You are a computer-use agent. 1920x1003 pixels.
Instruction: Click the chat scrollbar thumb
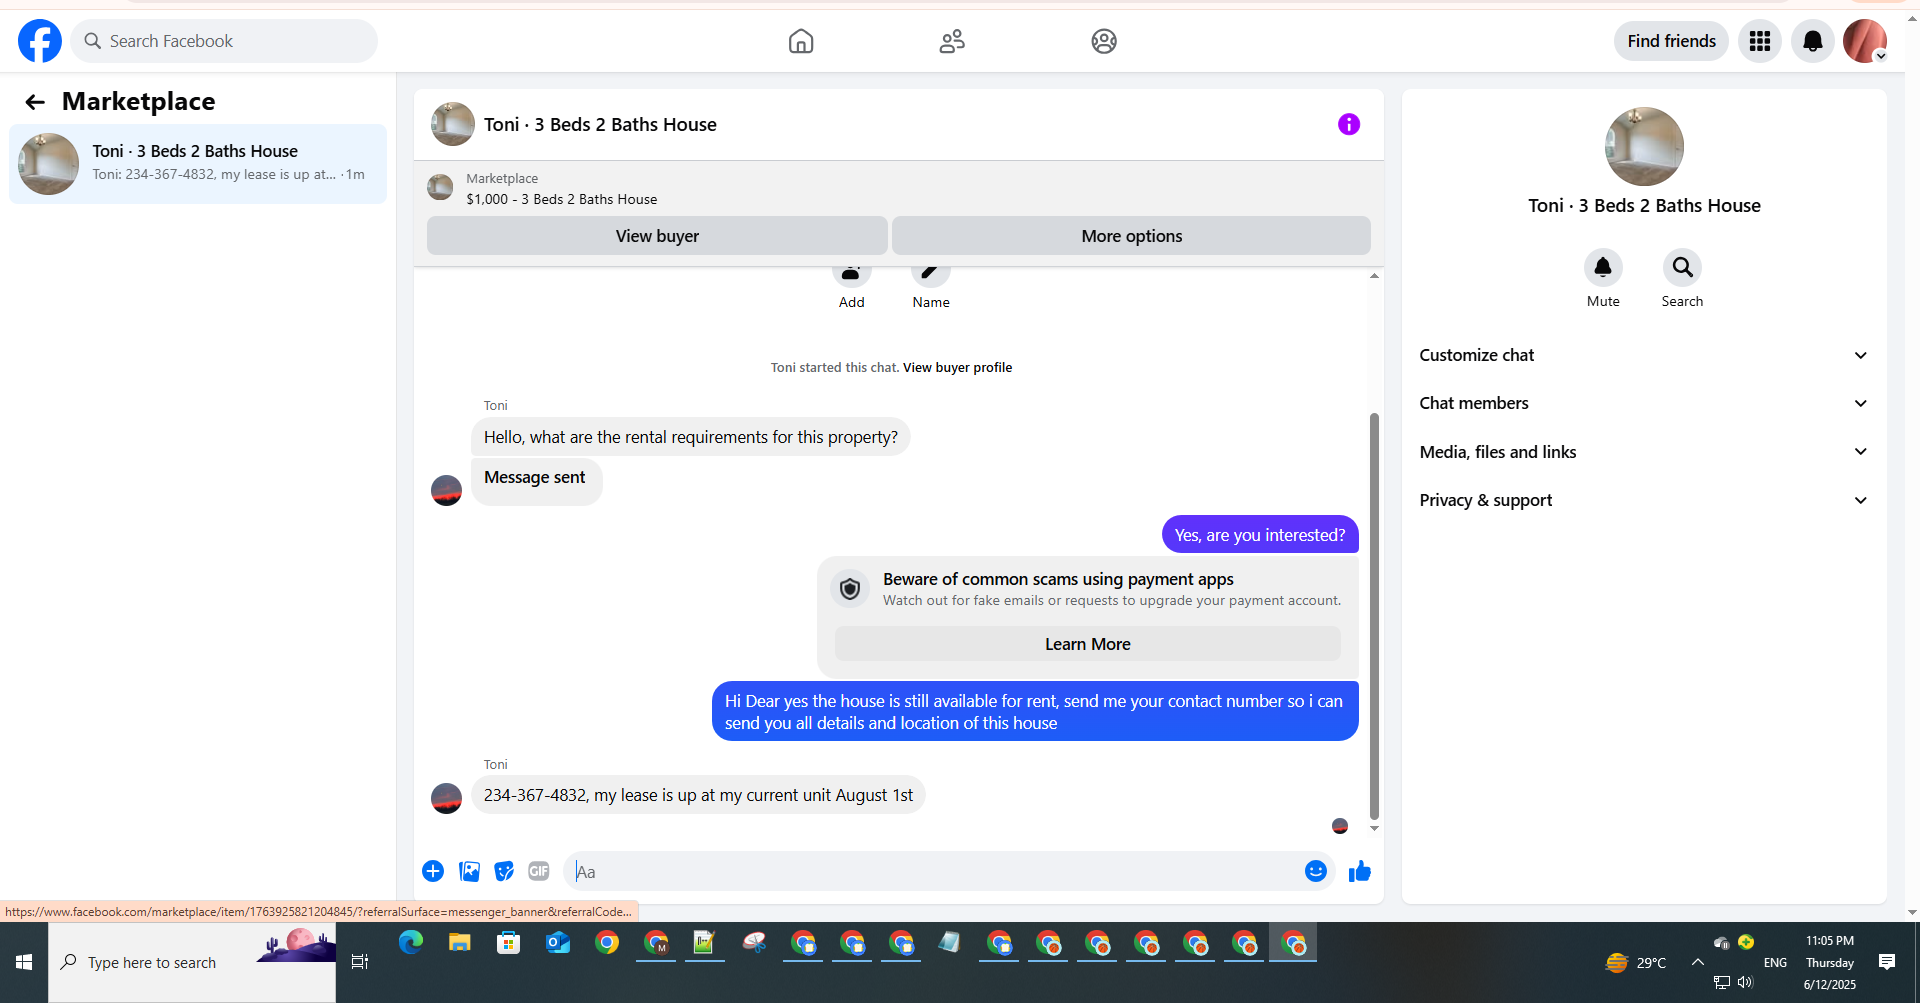[x=1374, y=615]
